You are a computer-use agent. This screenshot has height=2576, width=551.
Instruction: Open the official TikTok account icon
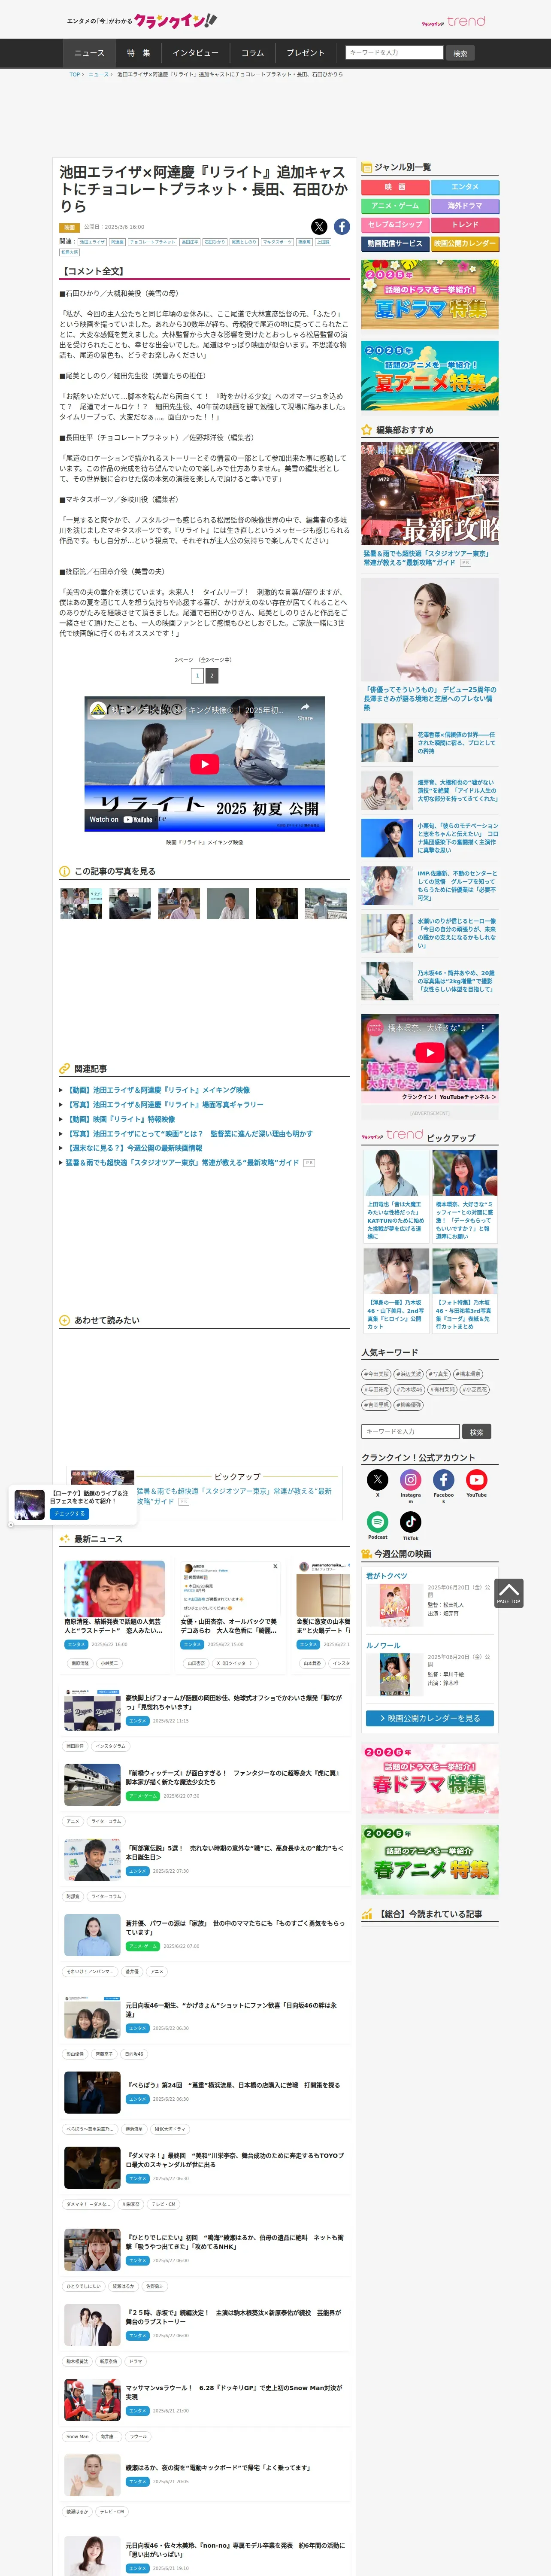click(411, 1521)
